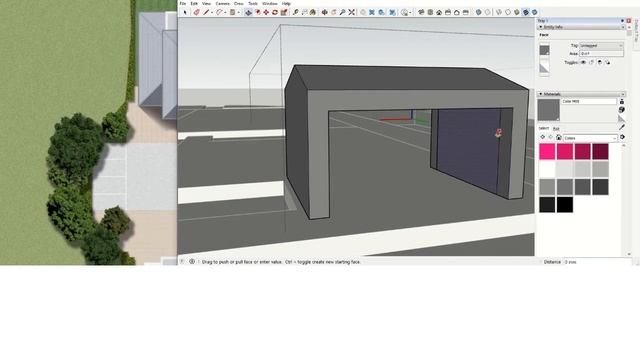Collapse the Entity Info panel

pyautogui.click(x=541, y=27)
